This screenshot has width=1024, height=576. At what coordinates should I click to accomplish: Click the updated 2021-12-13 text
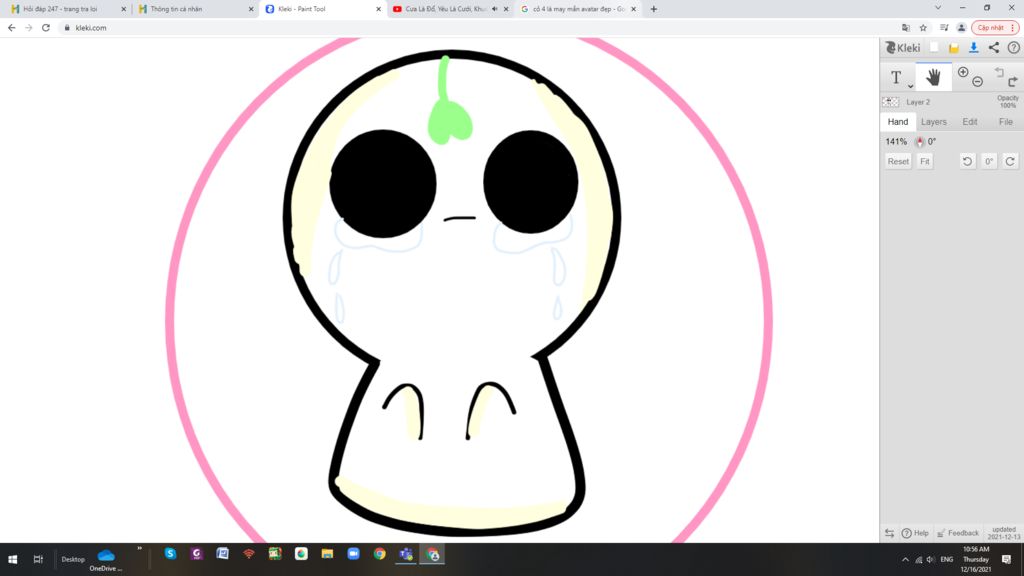(x=1004, y=533)
